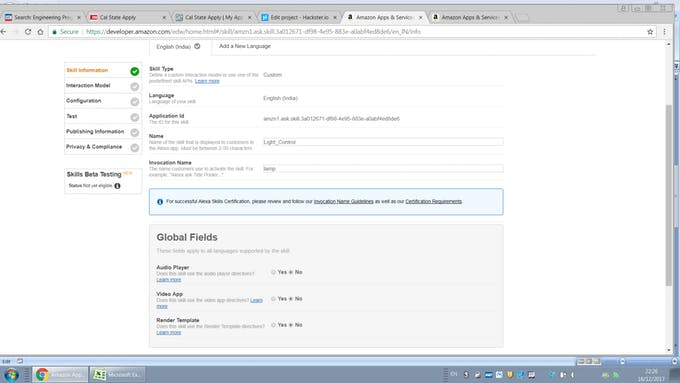Click the scrollbar up arrow at top

point(669,44)
